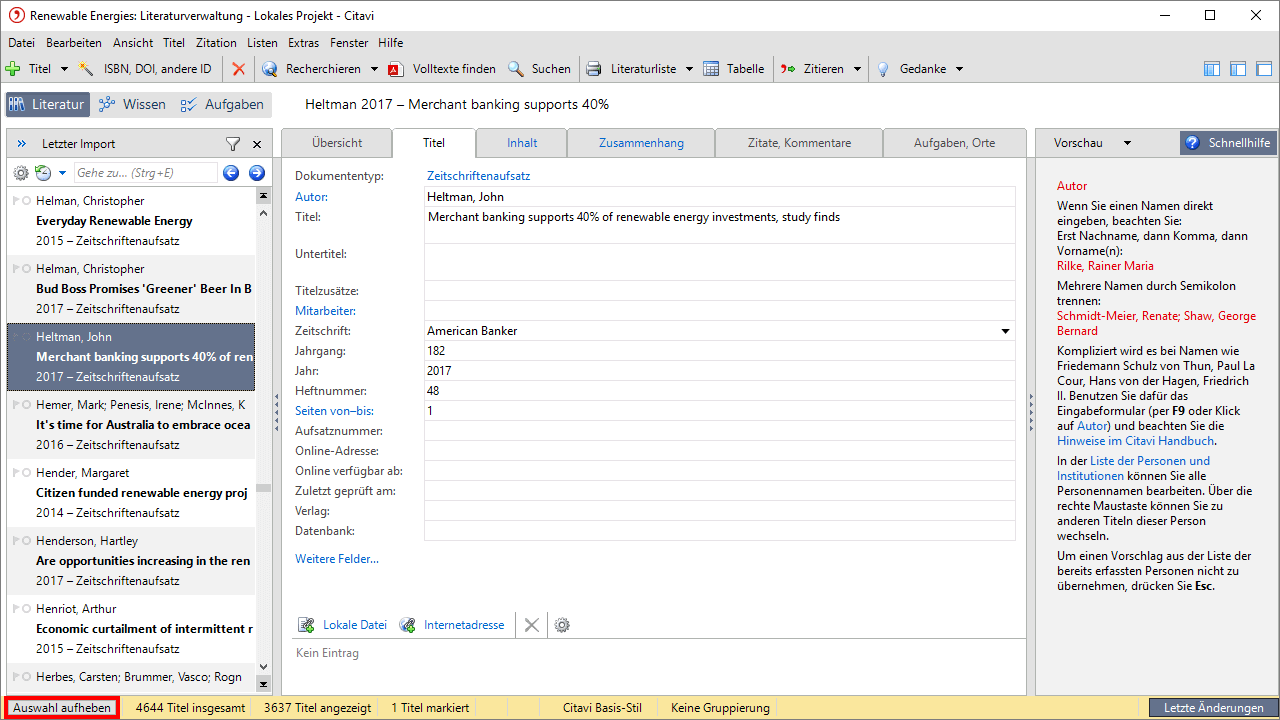Open the Zitation menu

coord(216,43)
